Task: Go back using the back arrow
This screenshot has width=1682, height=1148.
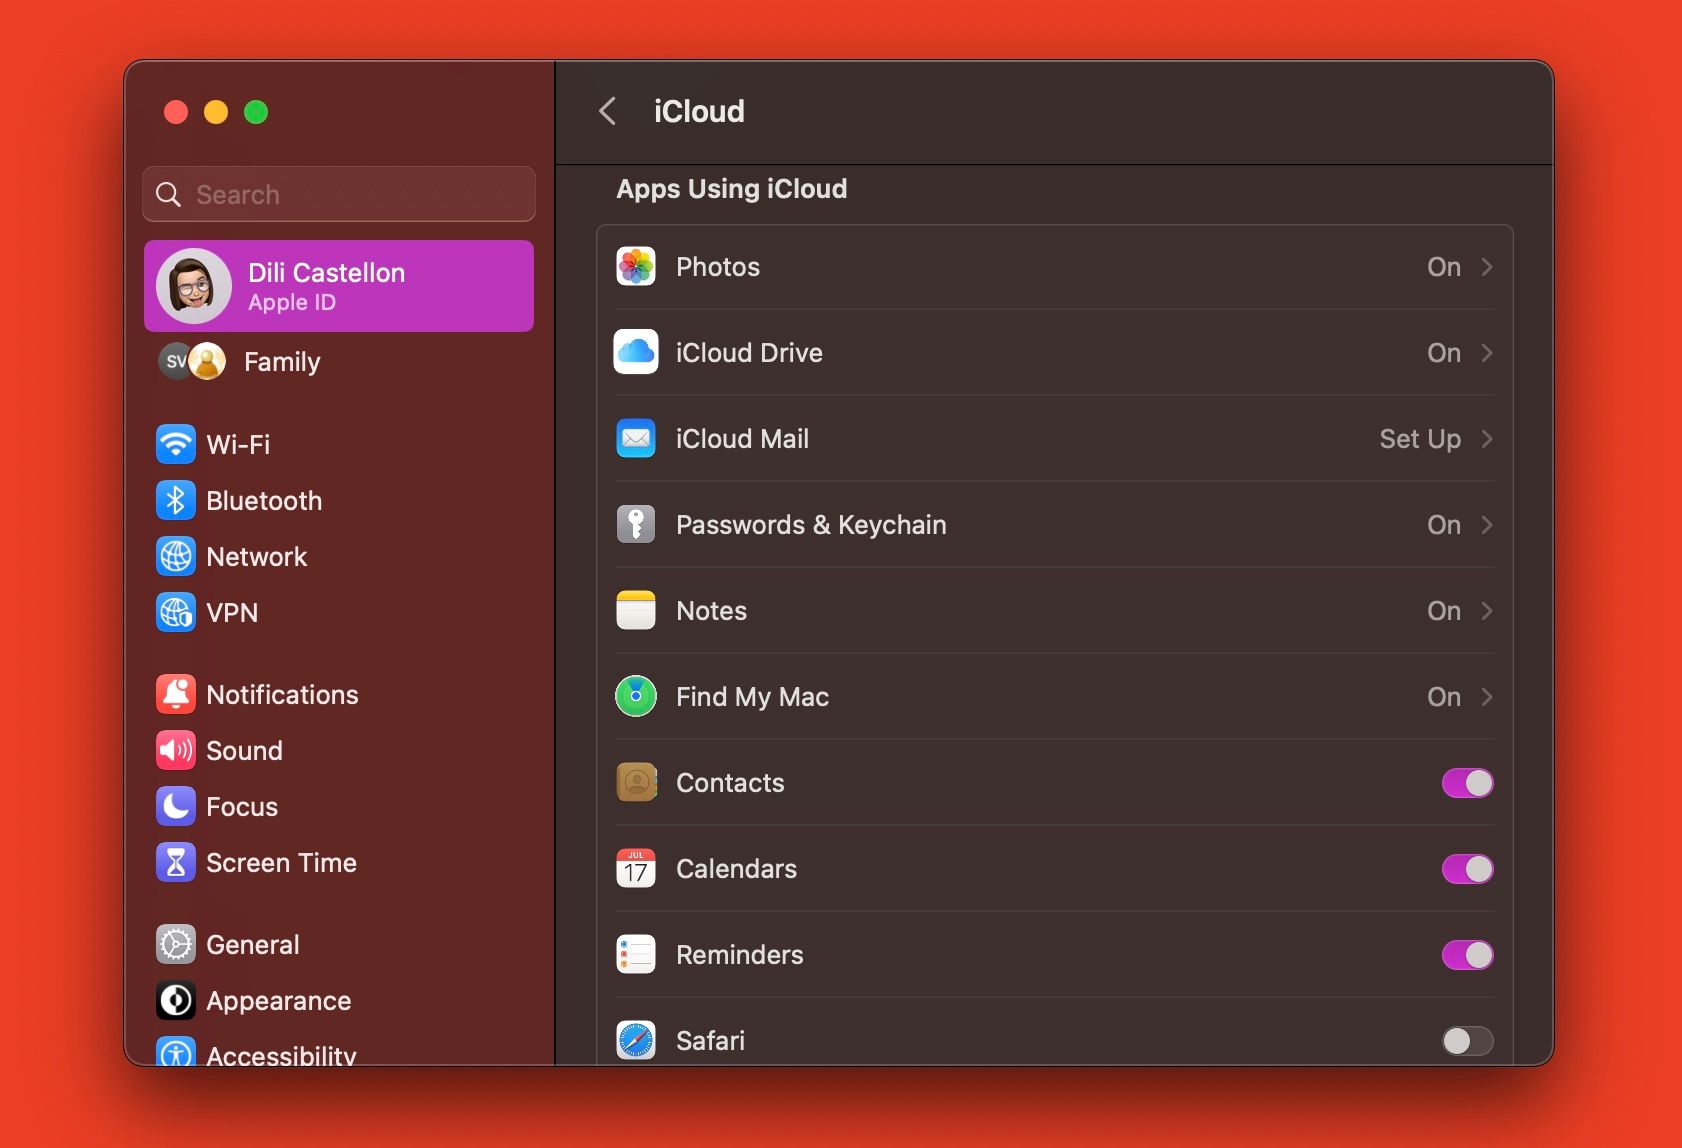Action: (x=608, y=111)
